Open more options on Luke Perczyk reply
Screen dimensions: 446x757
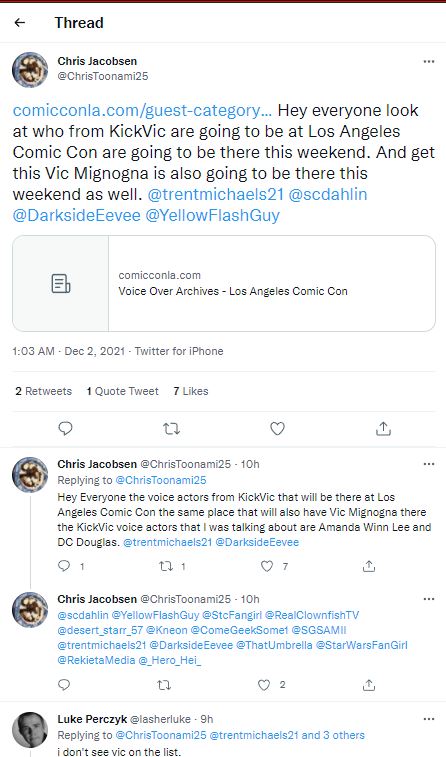[x=429, y=719]
